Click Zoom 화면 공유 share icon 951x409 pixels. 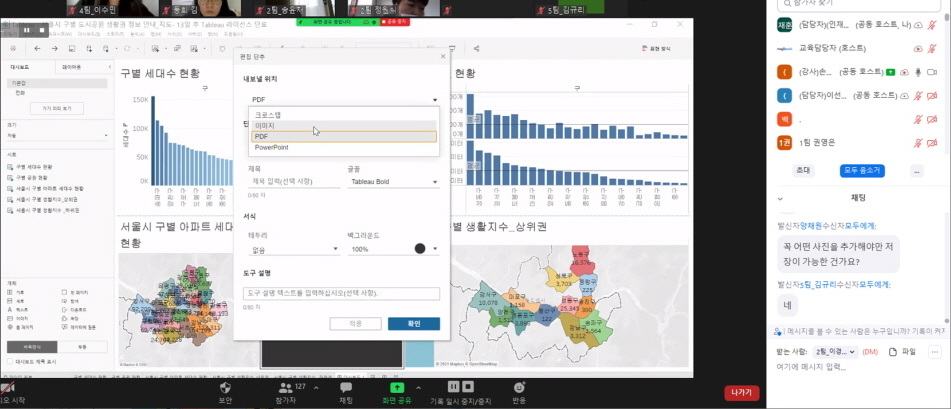[x=397, y=387]
